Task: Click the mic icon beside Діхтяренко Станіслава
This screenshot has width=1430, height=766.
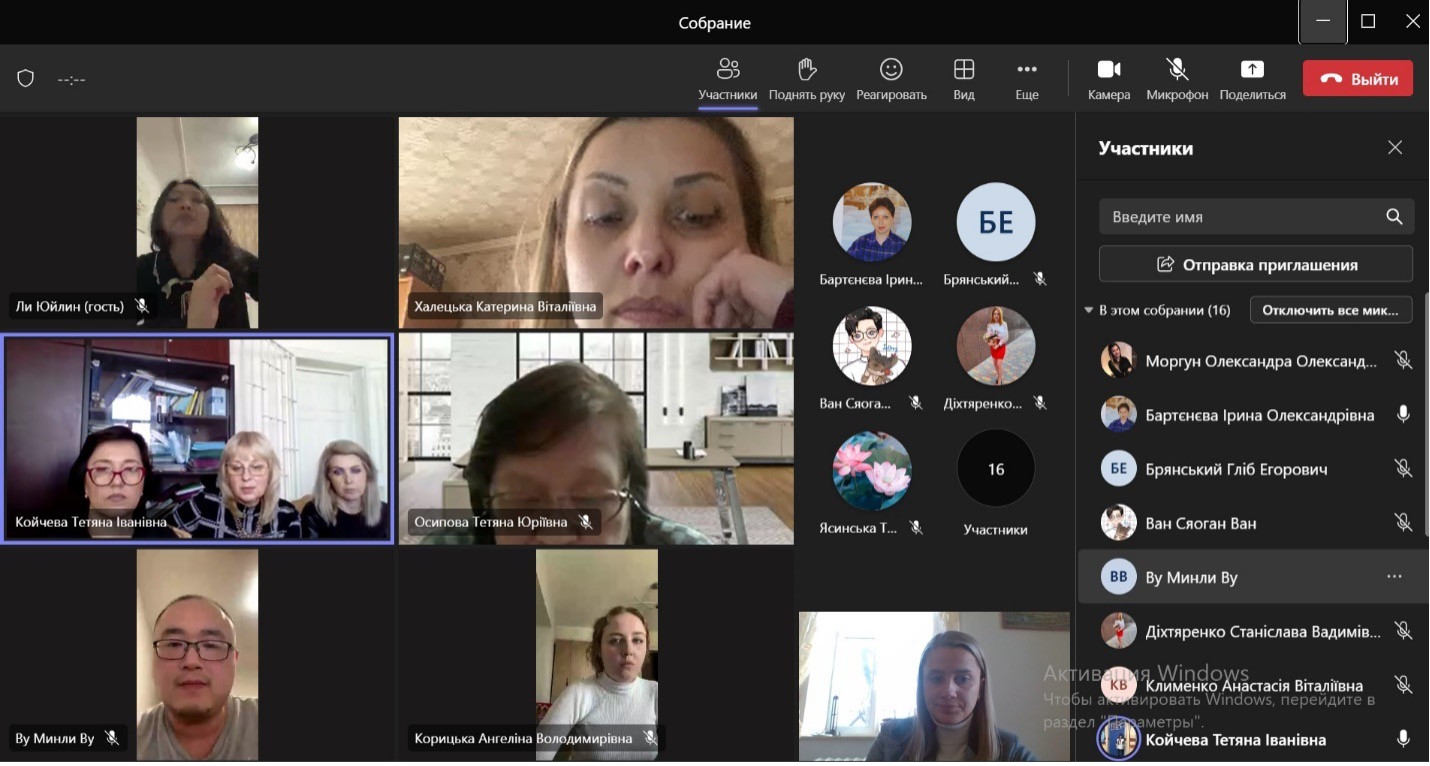Action: (1403, 631)
